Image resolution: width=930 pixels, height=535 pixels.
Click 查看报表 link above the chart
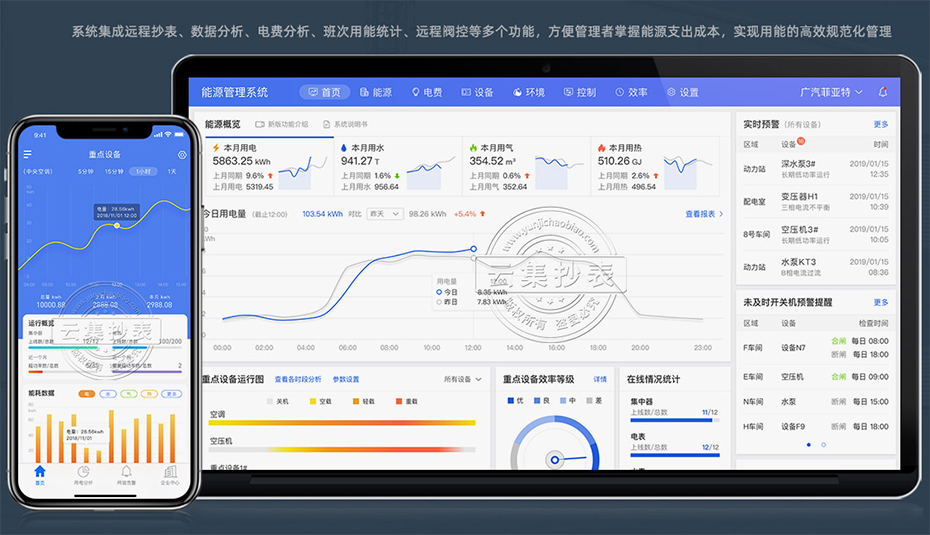[x=703, y=214]
